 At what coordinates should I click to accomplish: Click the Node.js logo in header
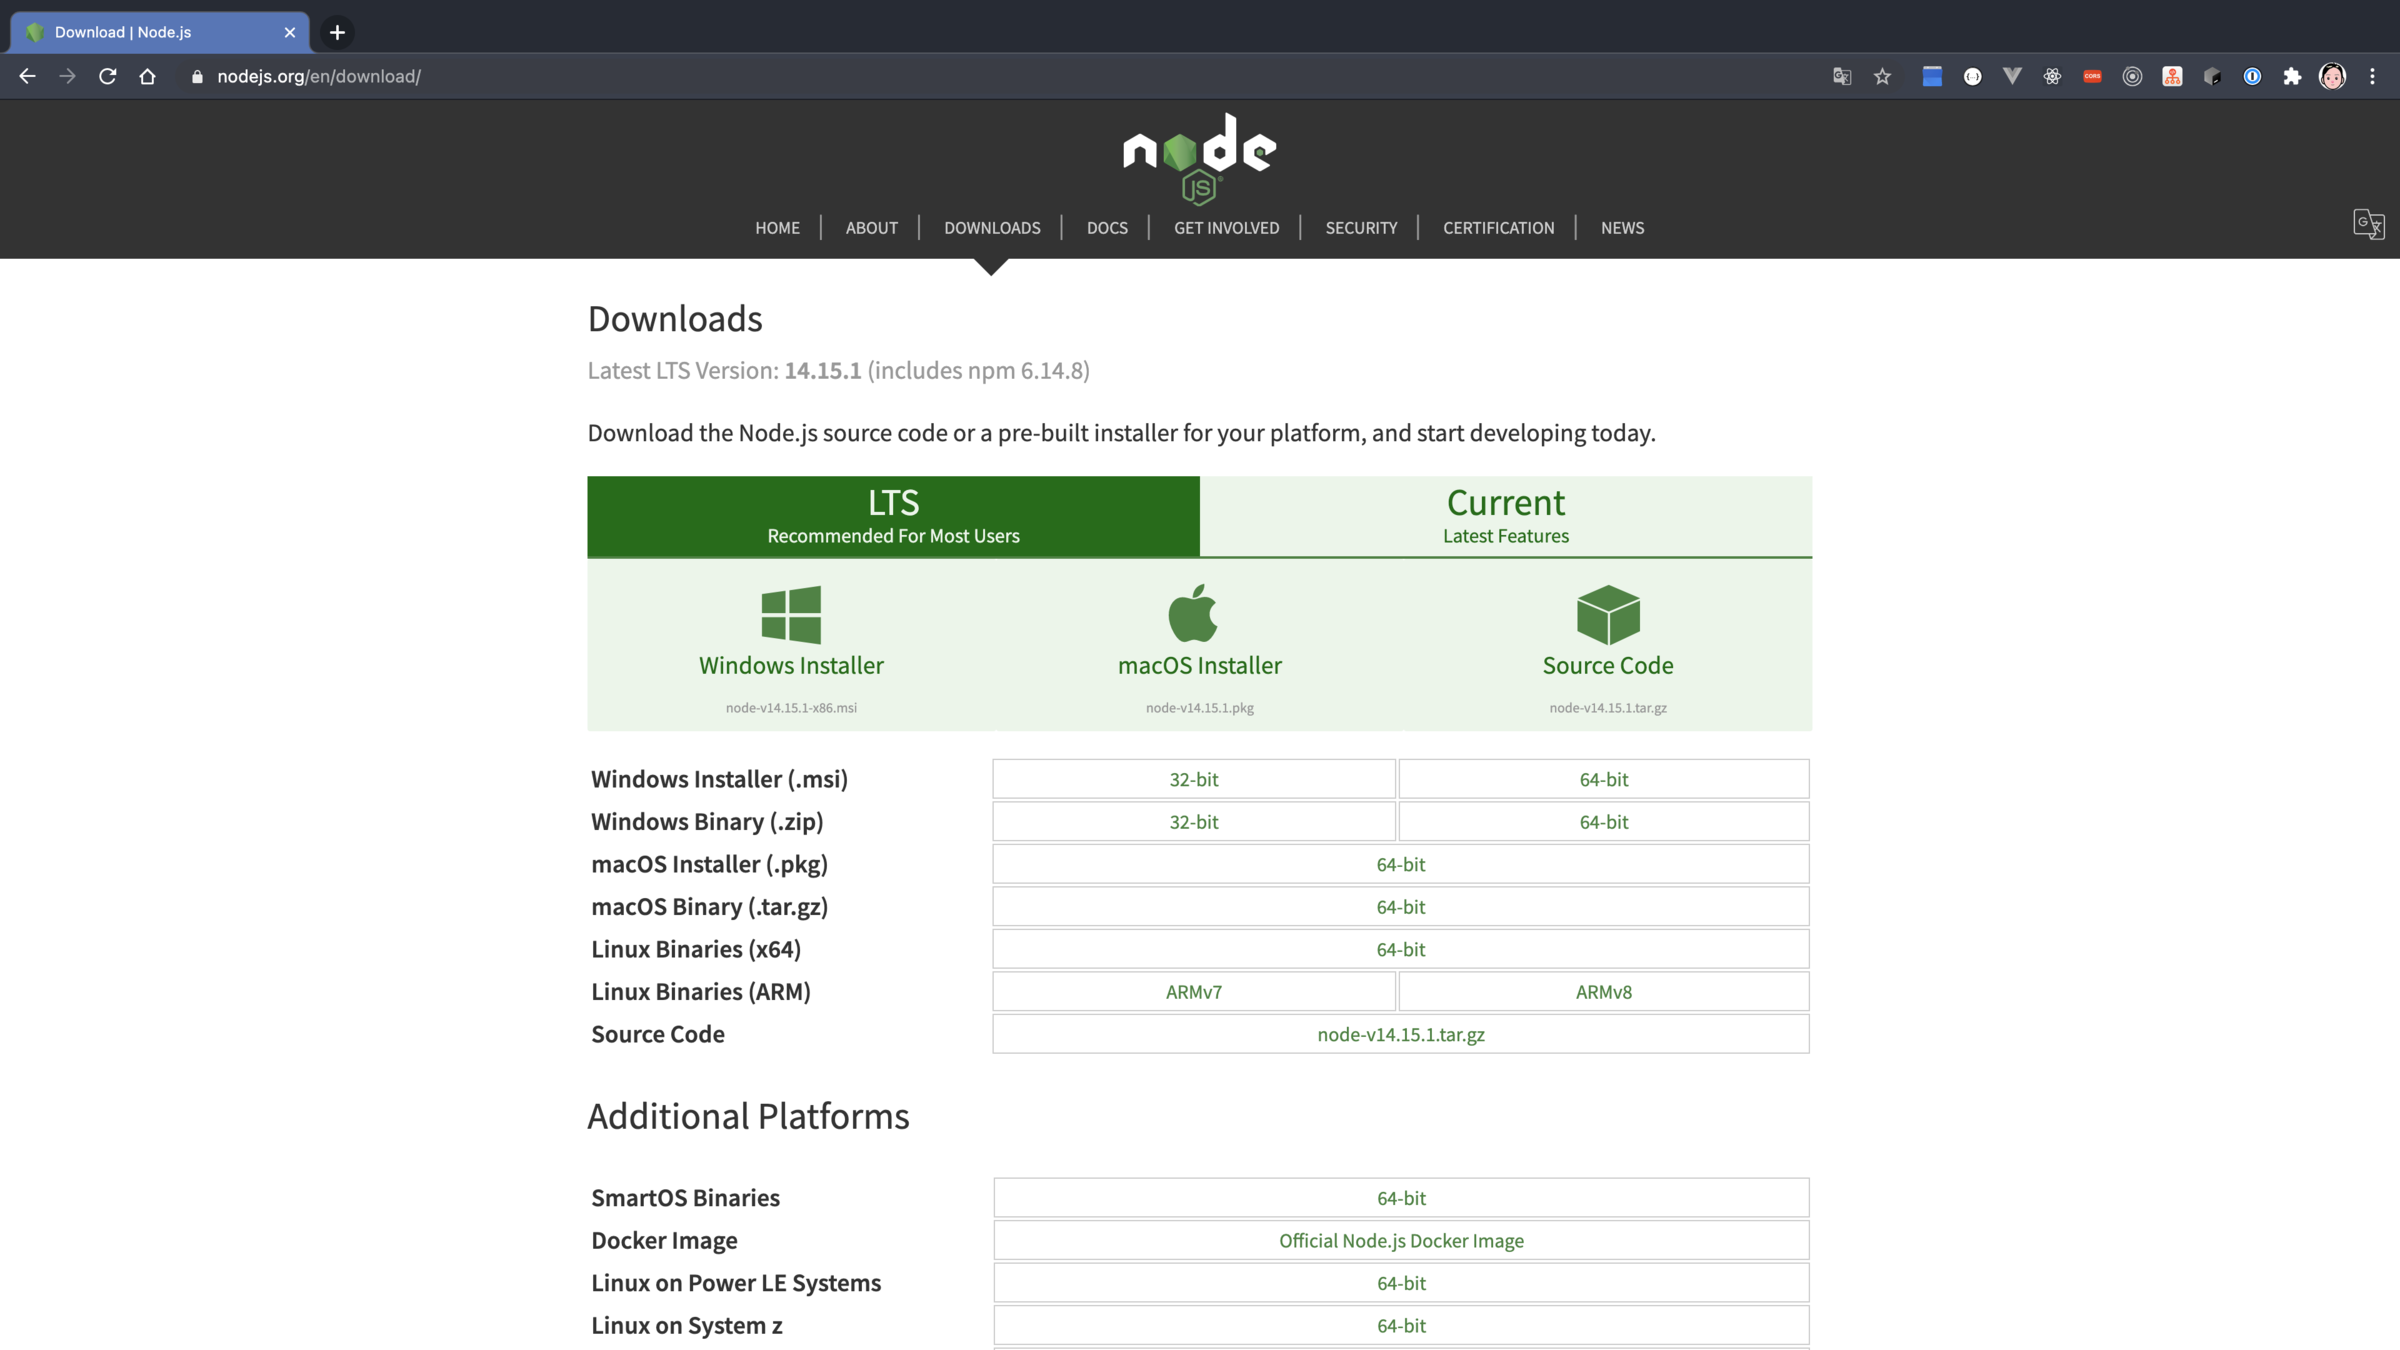(1199, 158)
